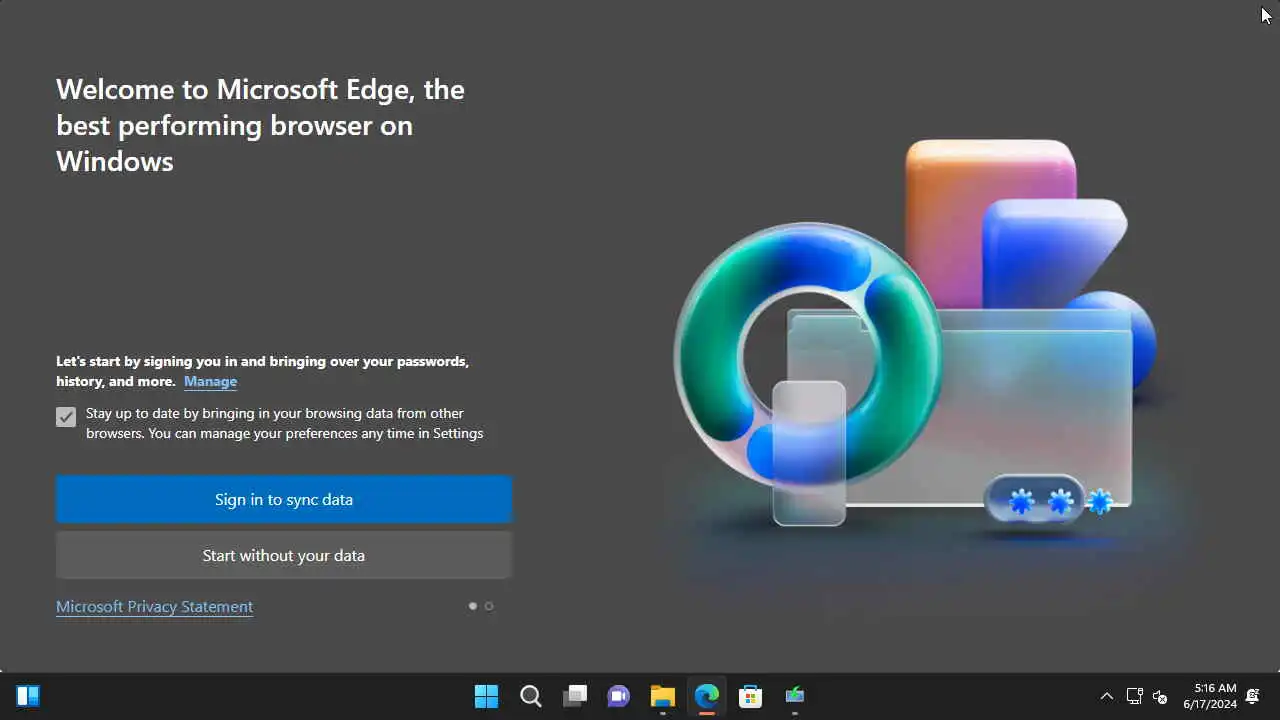Launch the Chat app from the taskbar
The image size is (1280, 720).
[x=619, y=696]
